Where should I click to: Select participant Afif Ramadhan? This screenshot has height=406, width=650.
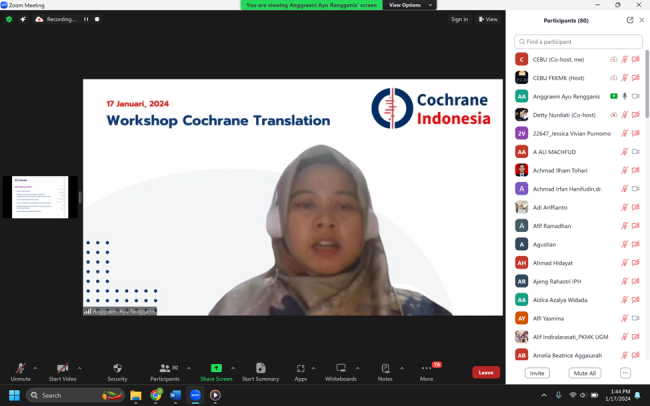[578, 226]
